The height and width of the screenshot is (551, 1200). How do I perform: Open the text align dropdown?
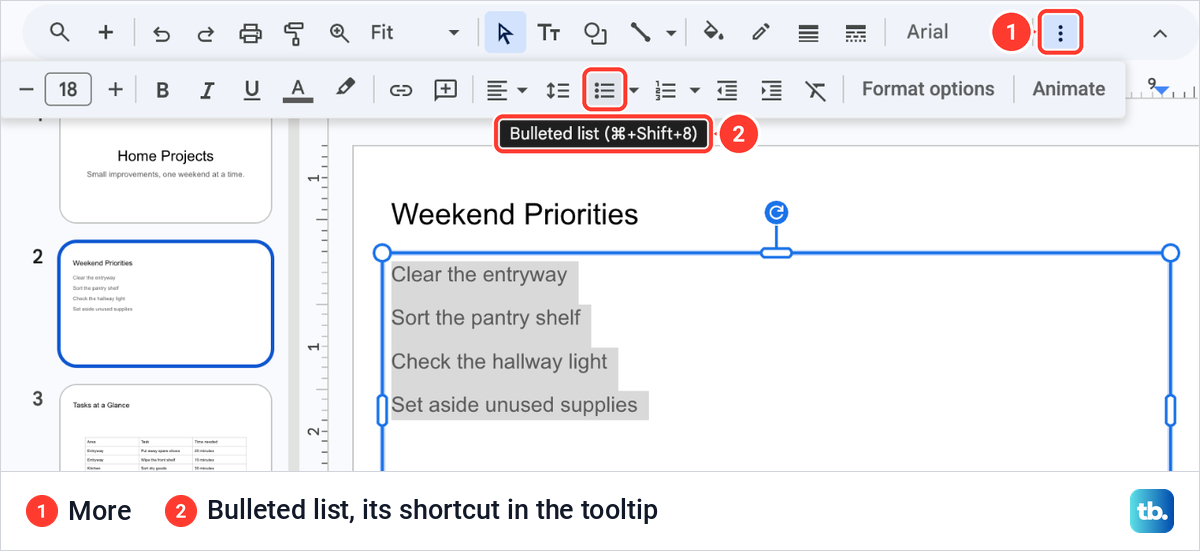[507, 90]
